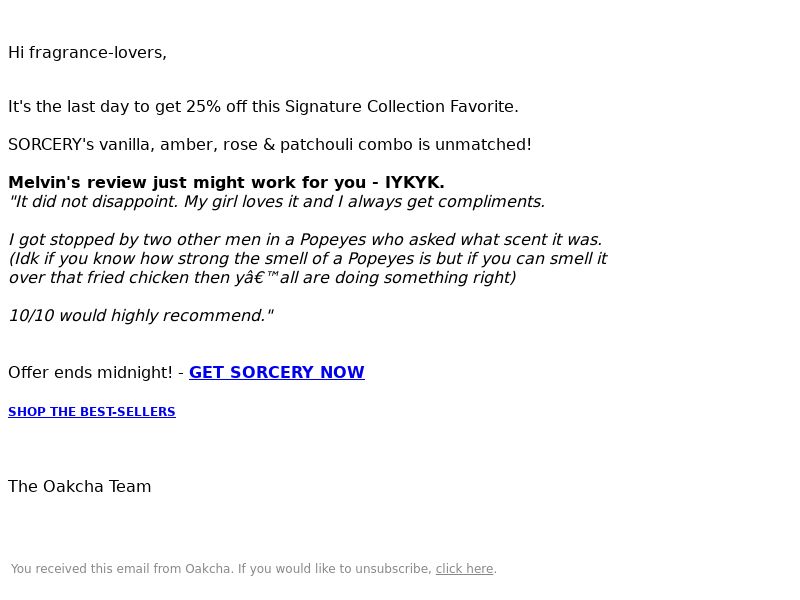Click the "It did not disappoint" quote line

tap(277, 202)
